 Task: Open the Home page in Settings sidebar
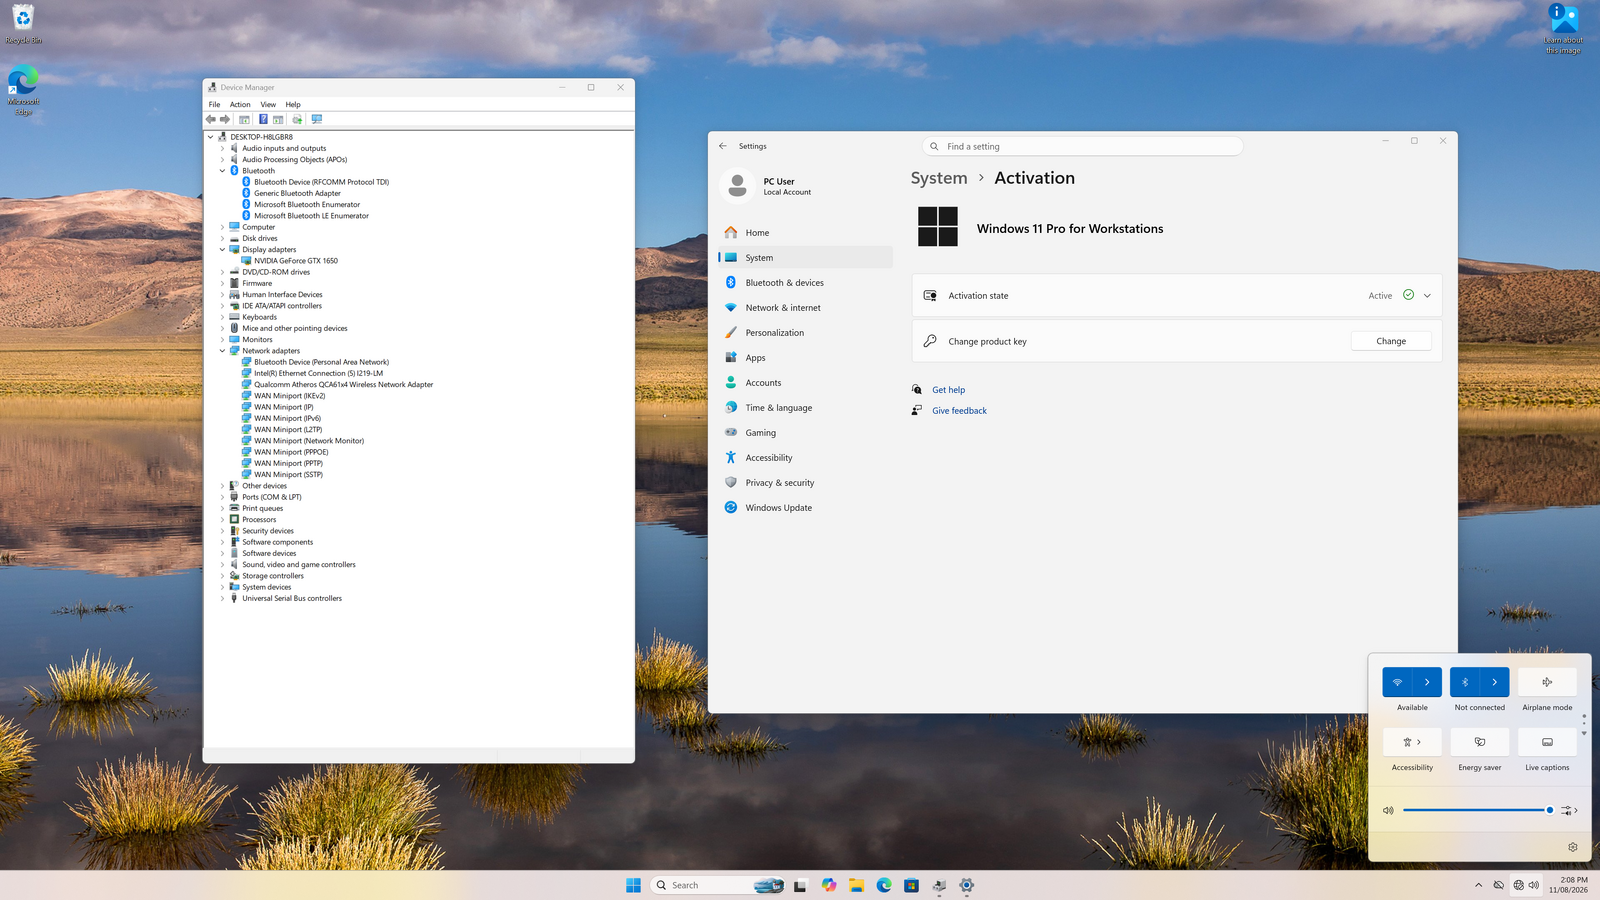click(805, 233)
